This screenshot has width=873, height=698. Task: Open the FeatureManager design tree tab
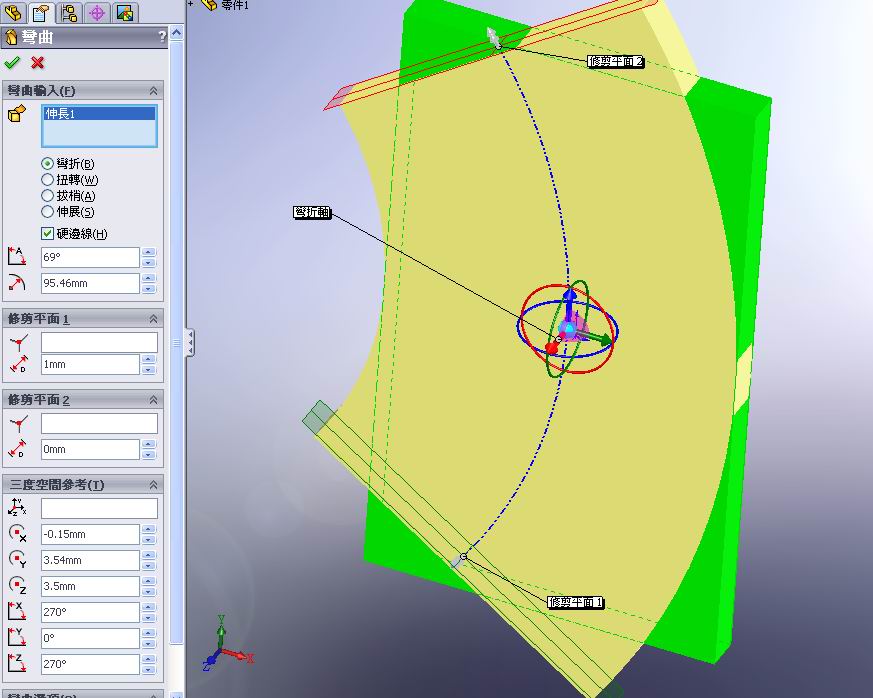tap(13, 12)
